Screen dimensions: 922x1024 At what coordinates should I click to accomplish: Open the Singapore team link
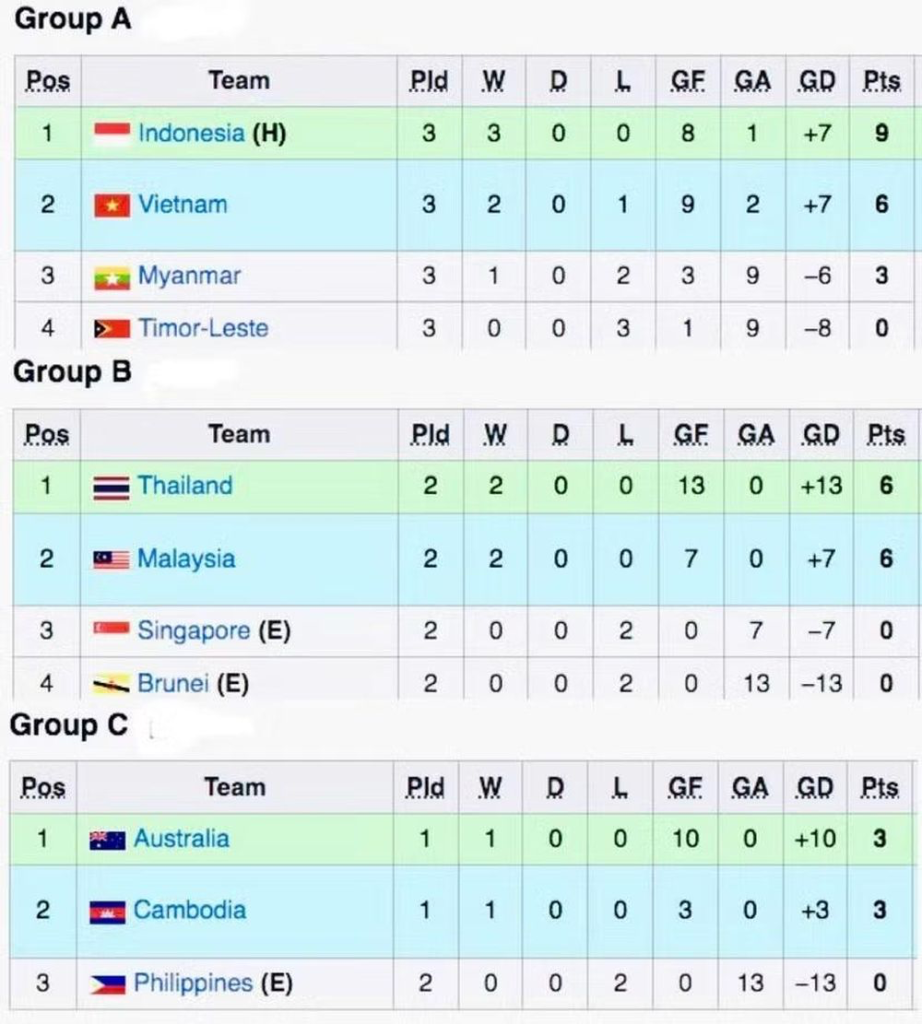pos(194,631)
